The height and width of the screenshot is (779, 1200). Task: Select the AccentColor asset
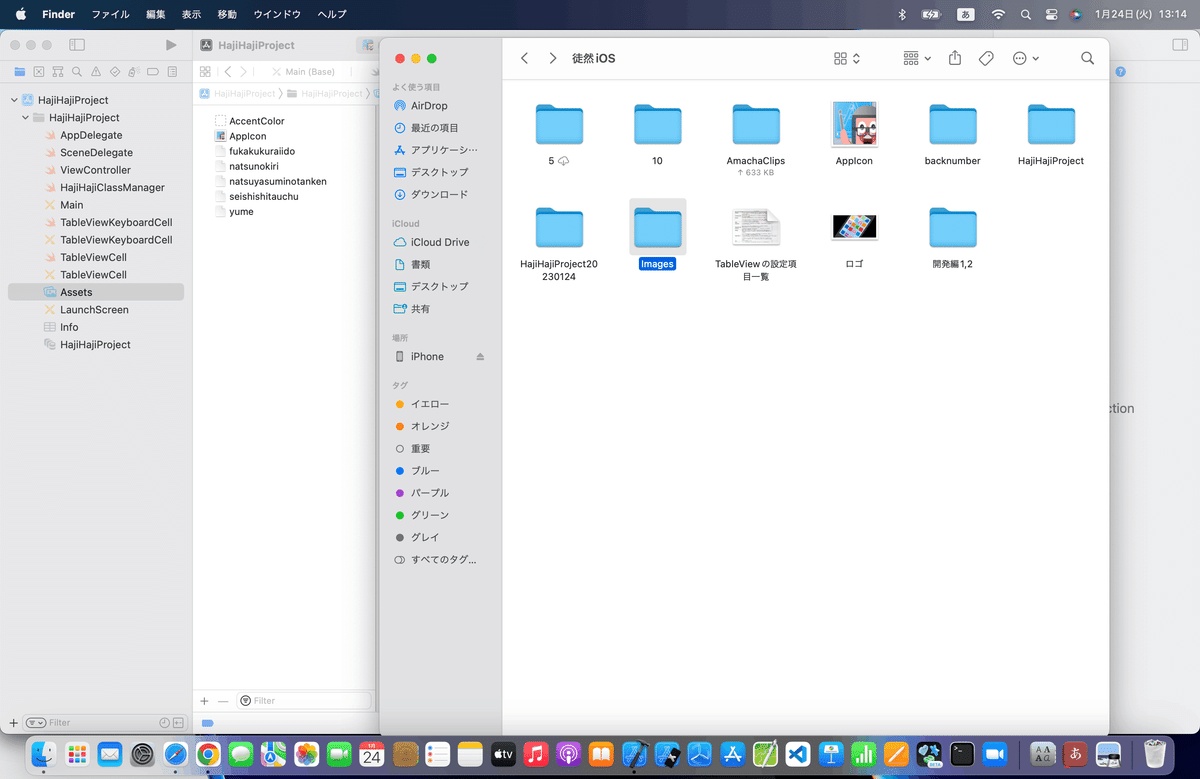(257, 121)
